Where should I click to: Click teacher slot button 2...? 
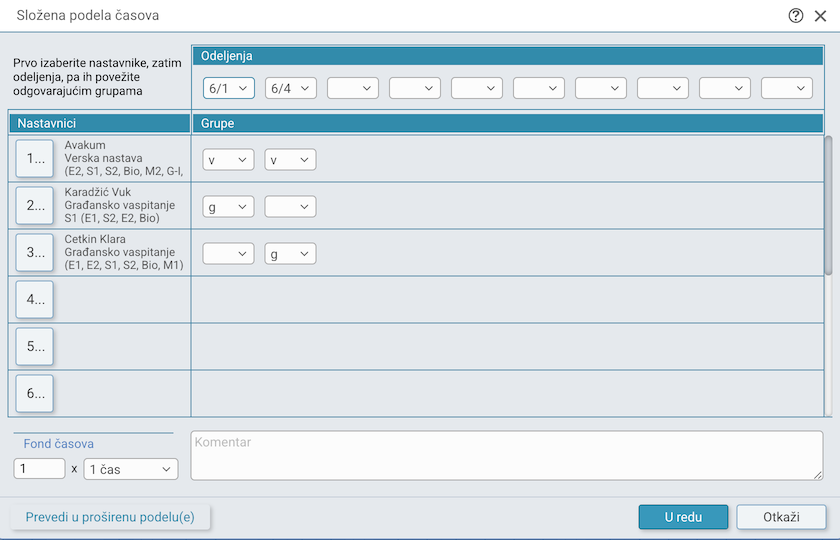[35, 206]
